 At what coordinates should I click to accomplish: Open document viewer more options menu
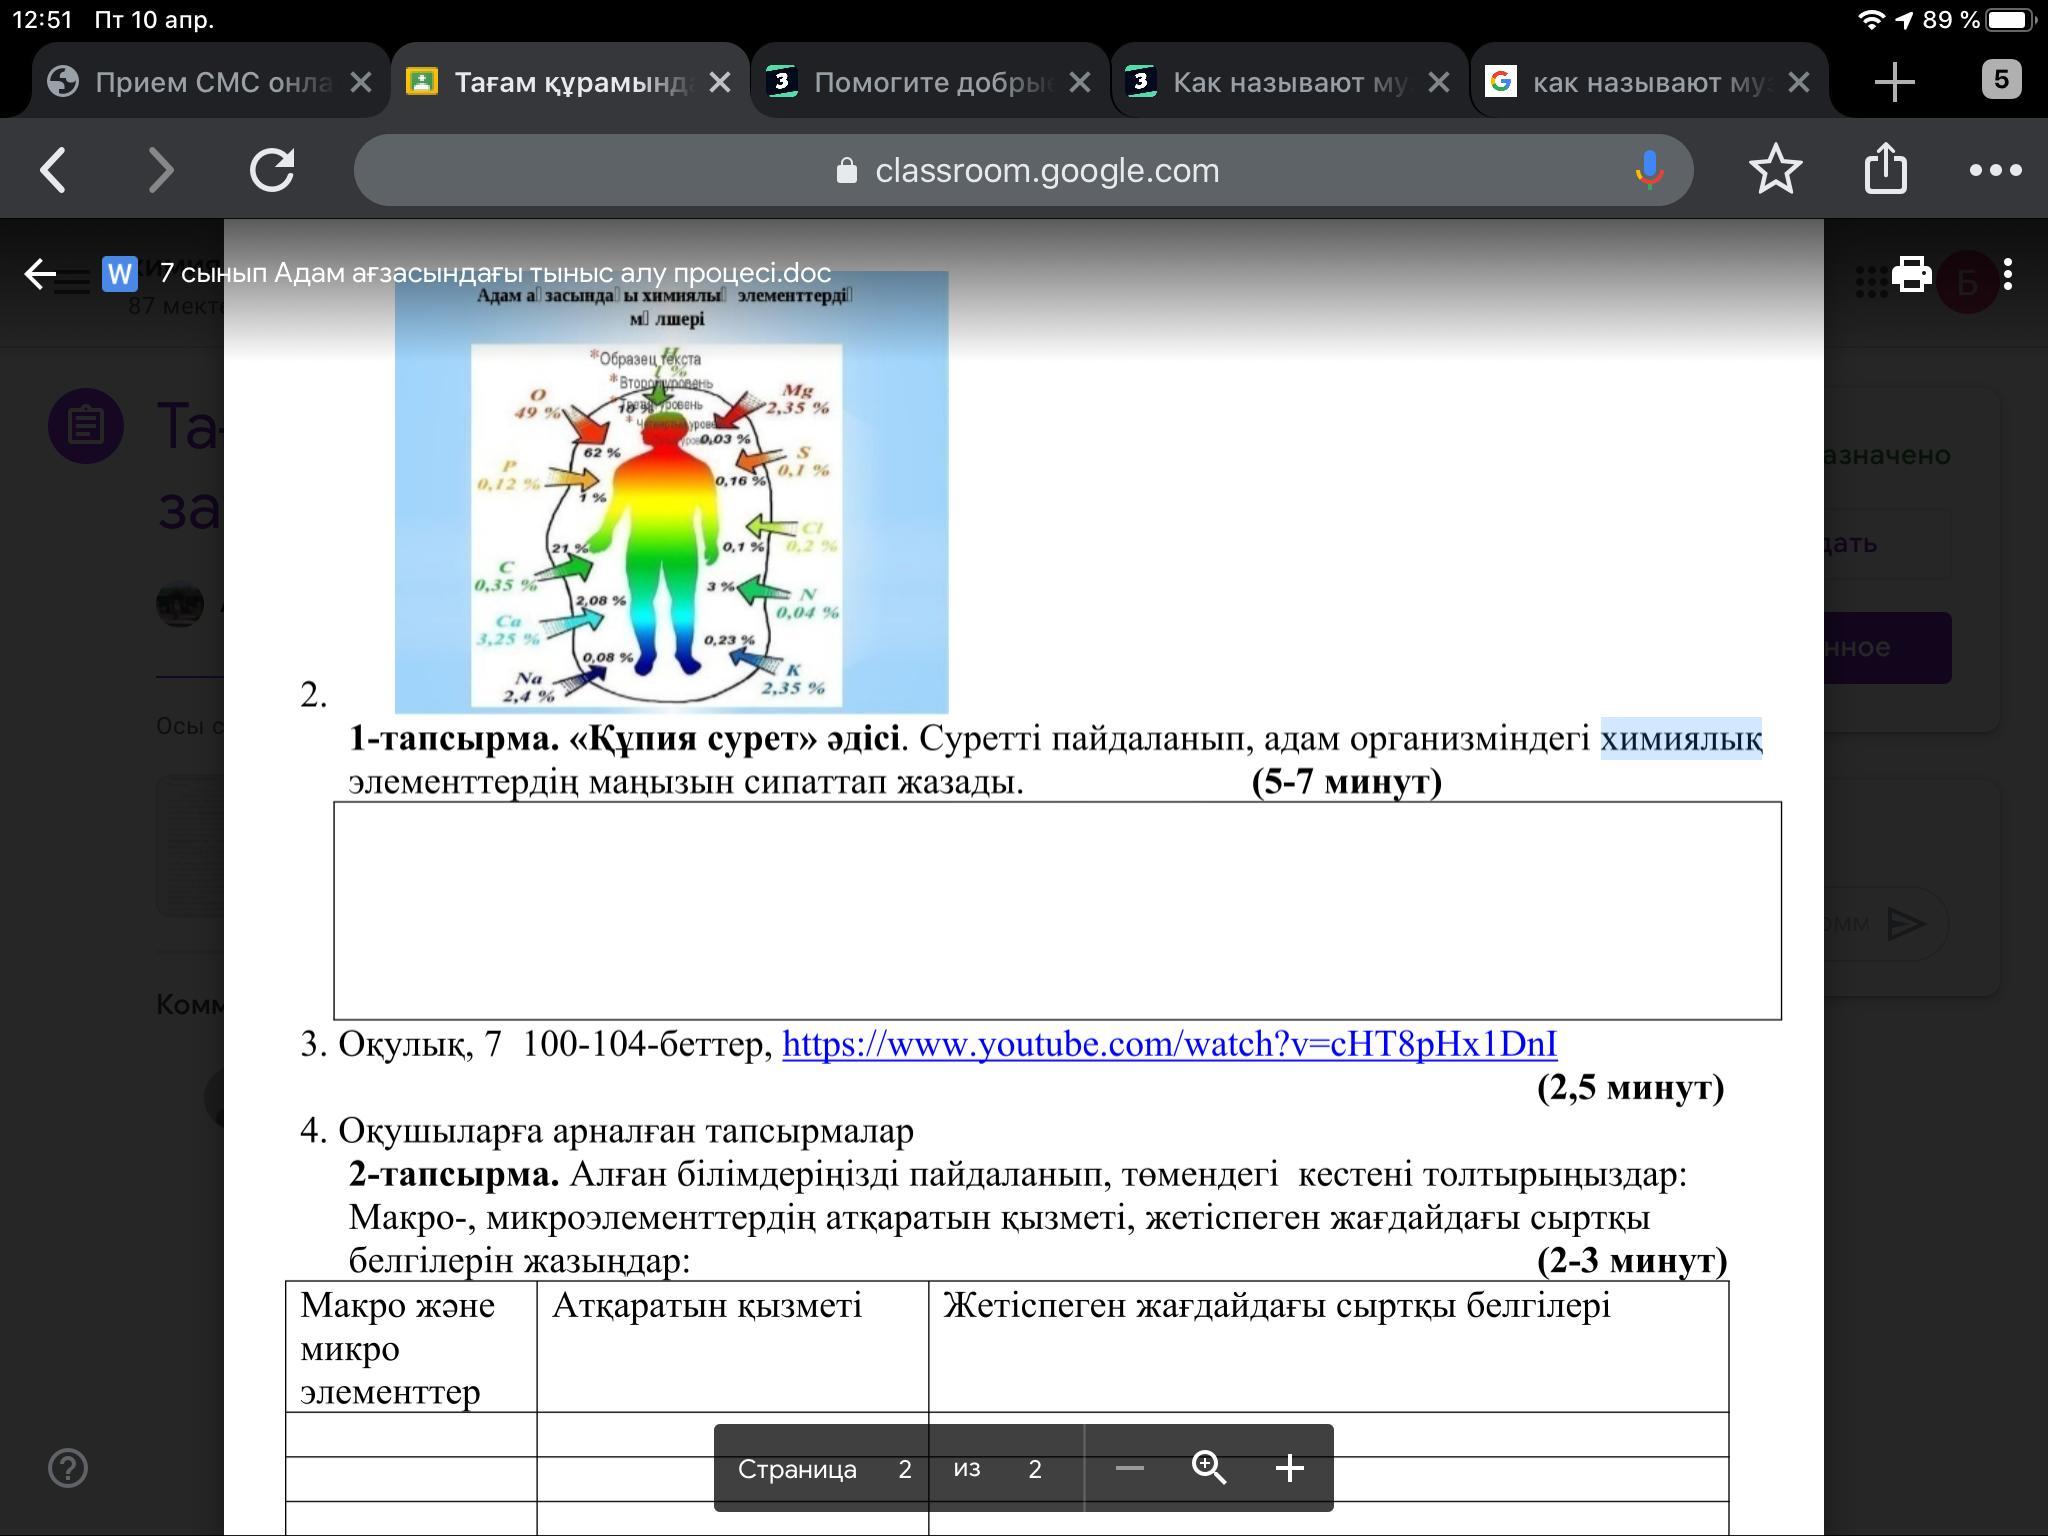[2008, 274]
